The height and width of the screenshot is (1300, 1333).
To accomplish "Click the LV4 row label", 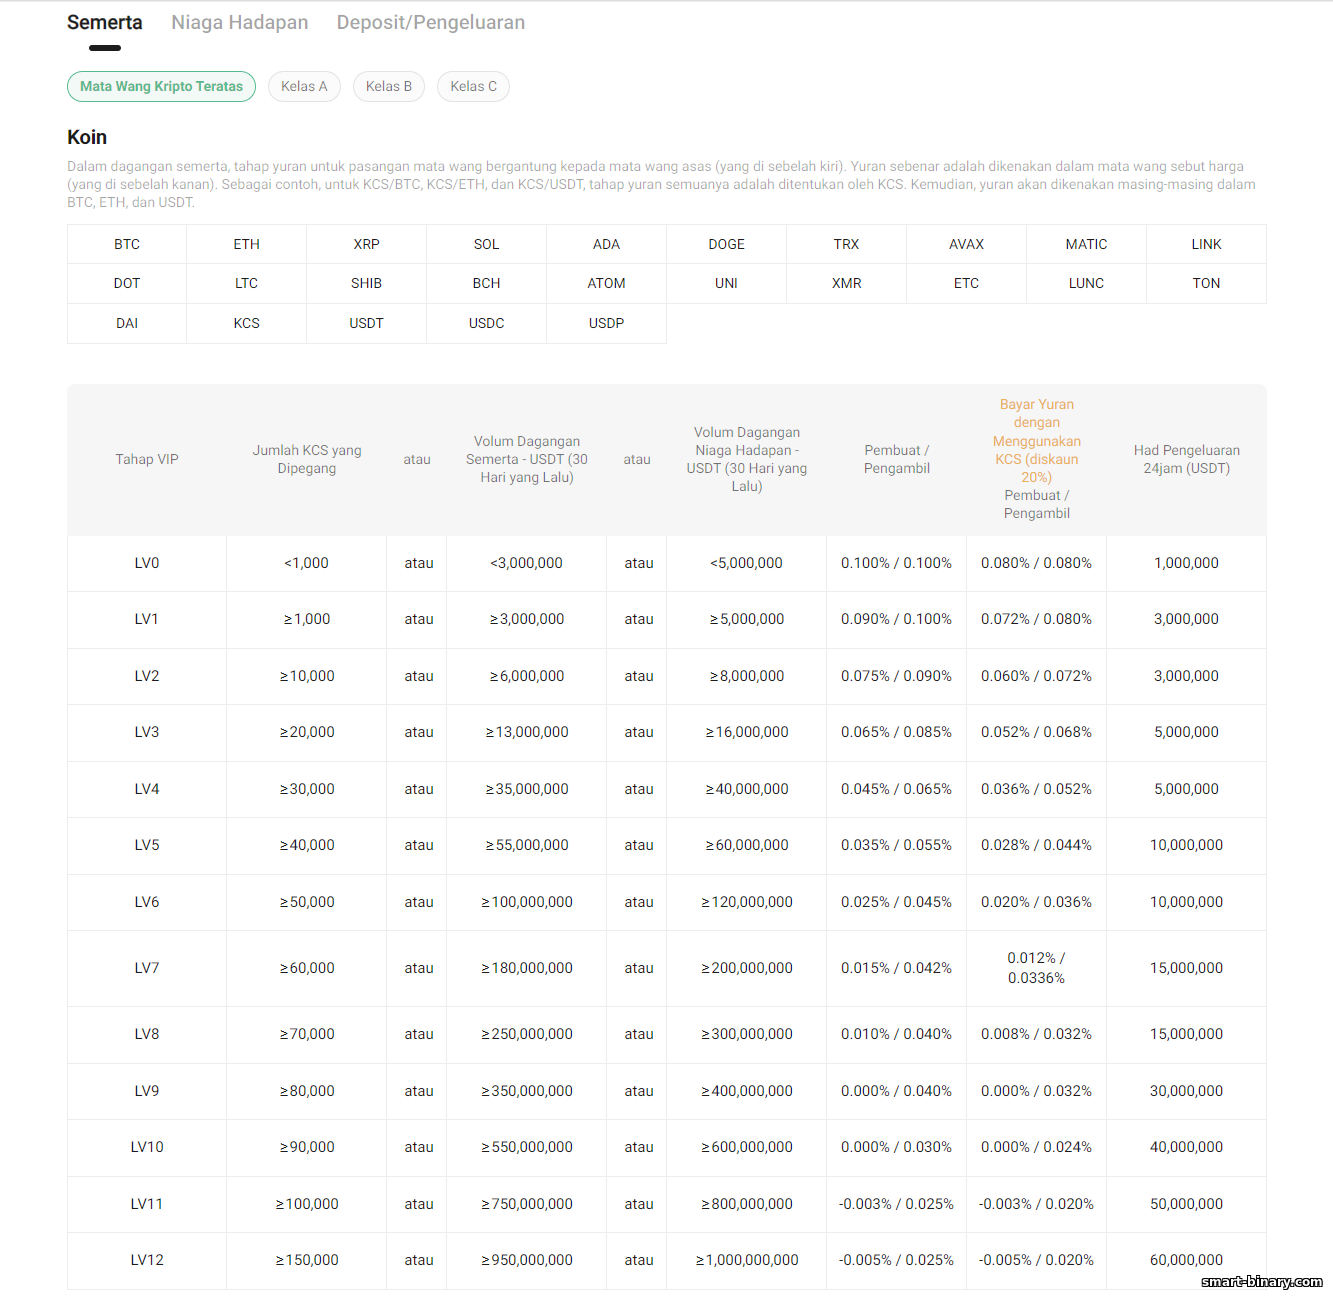I will click(147, 790).
